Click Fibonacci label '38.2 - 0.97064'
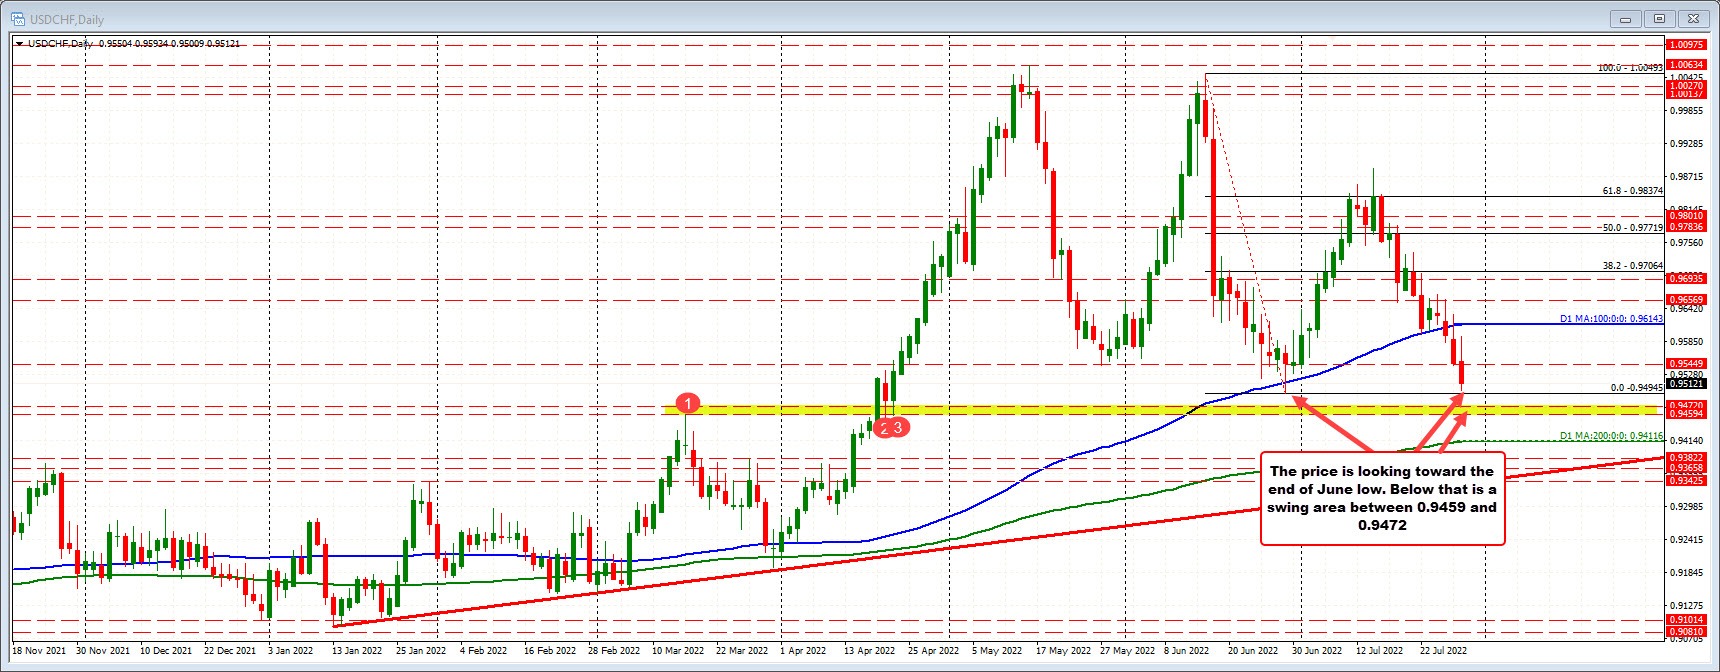Viewport: 1720px width, 672px height. [1632, 266]
